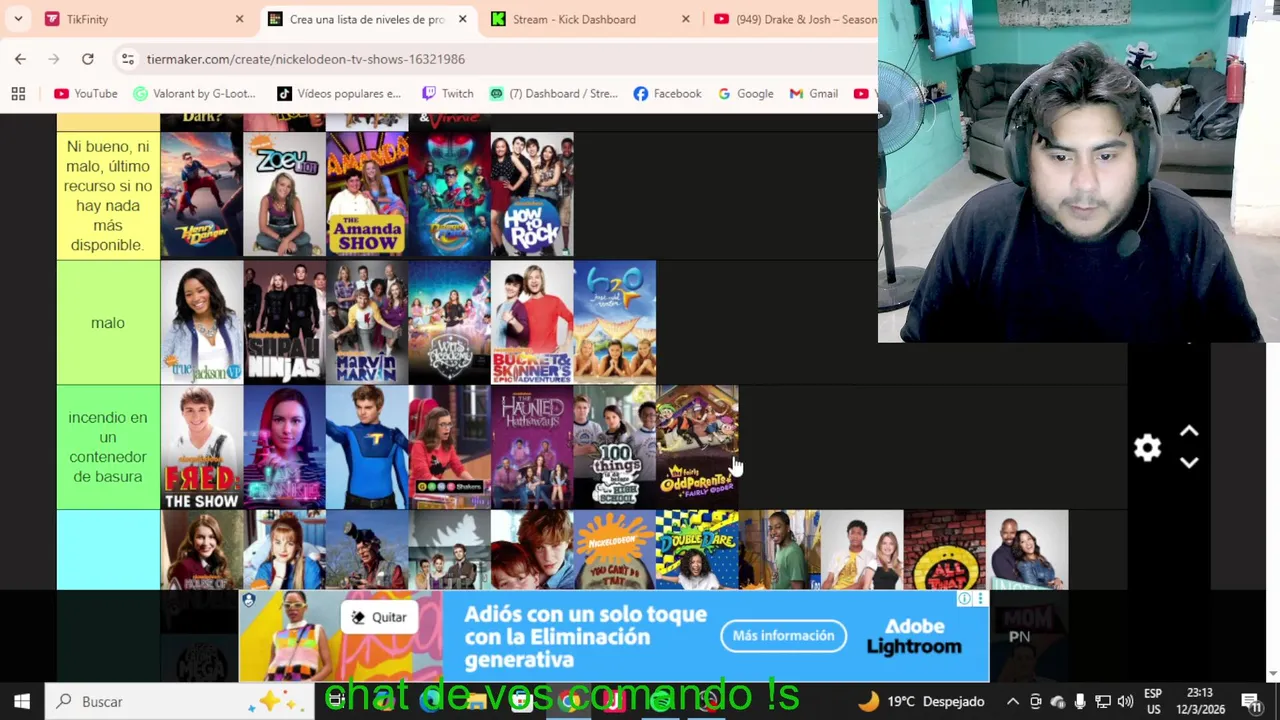Image resolution: width=1280 pixels, height=720 pixels.
Task: Select the How to Rock thumbnail
Action: tap(532, 195)
